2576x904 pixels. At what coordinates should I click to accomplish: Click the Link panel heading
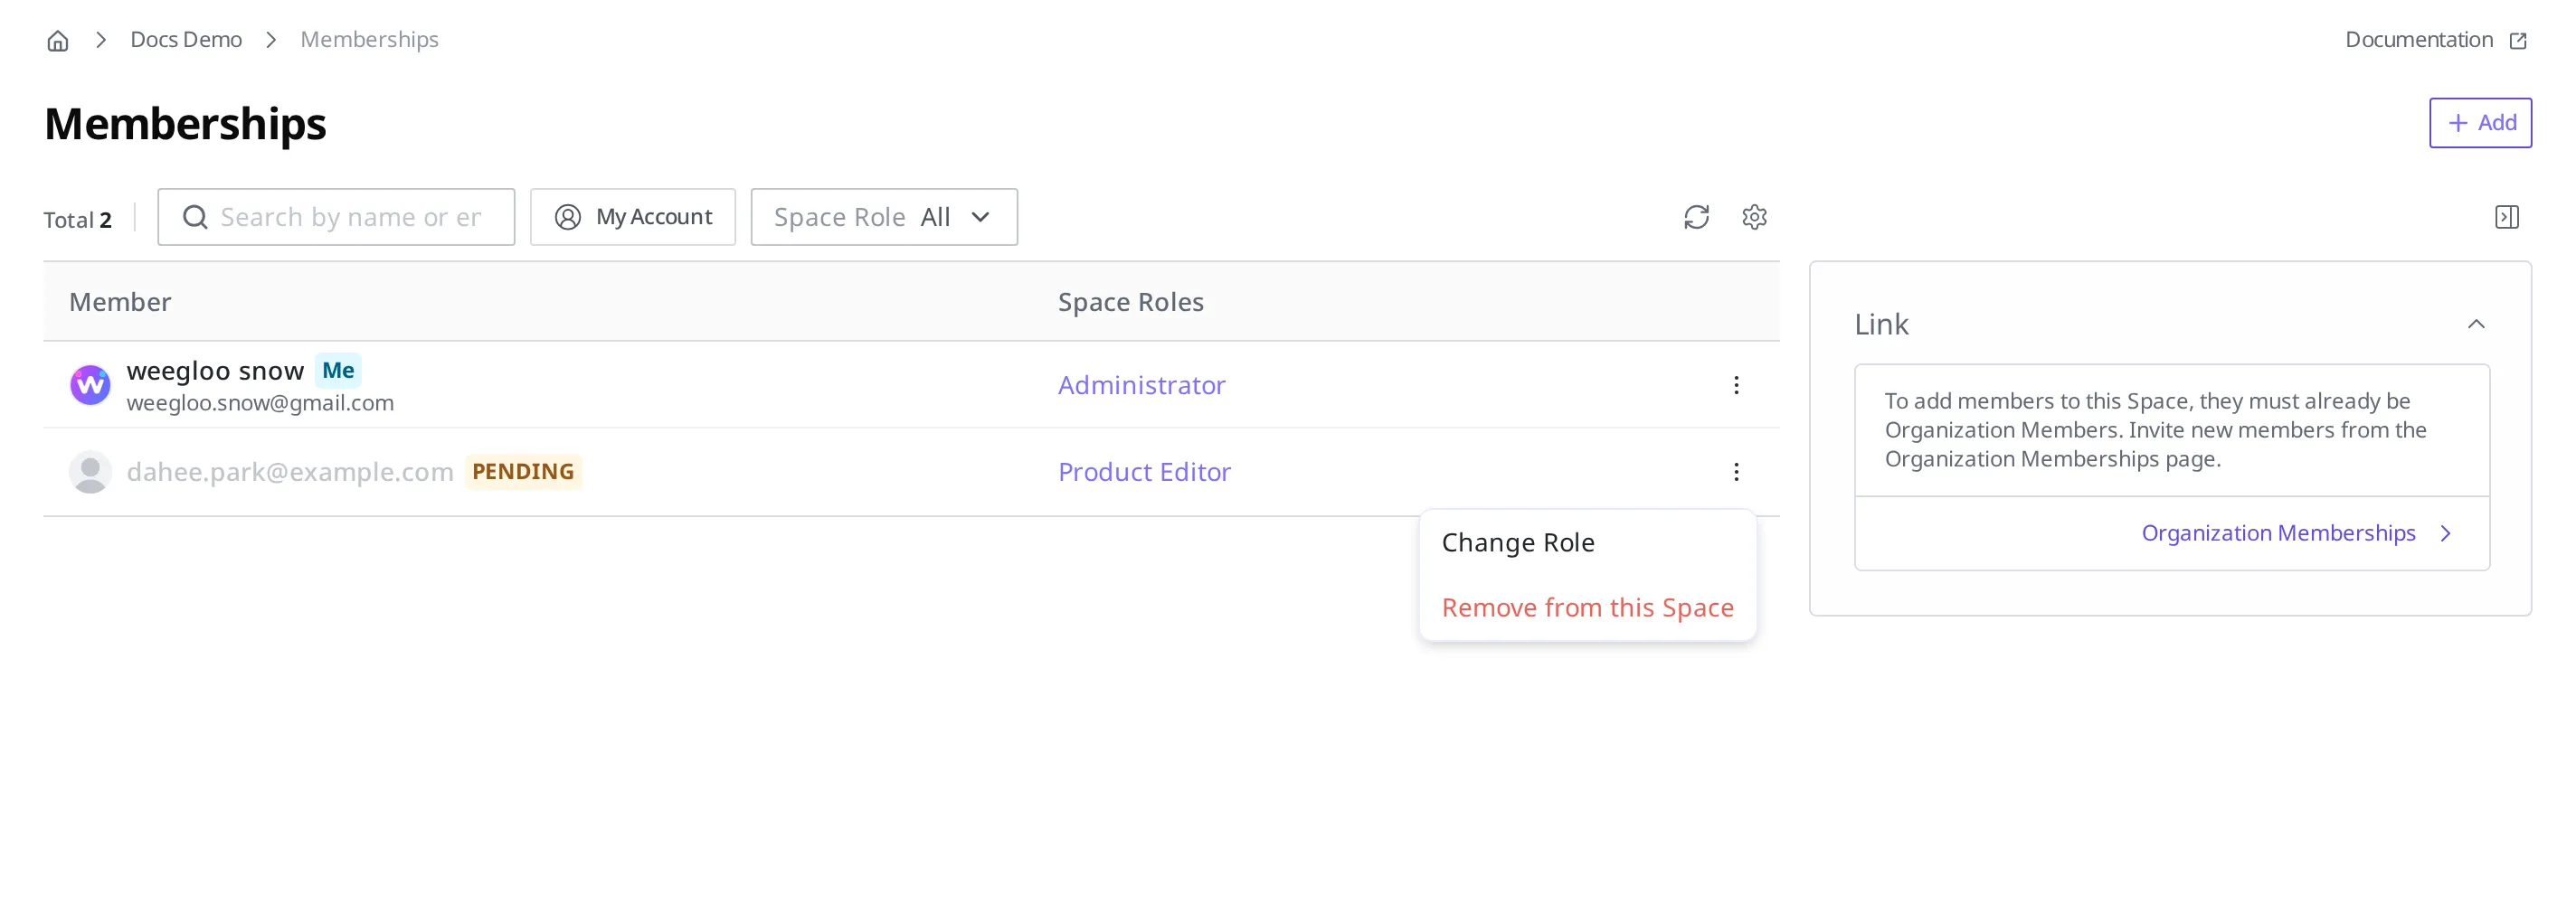pos(1881,324)
